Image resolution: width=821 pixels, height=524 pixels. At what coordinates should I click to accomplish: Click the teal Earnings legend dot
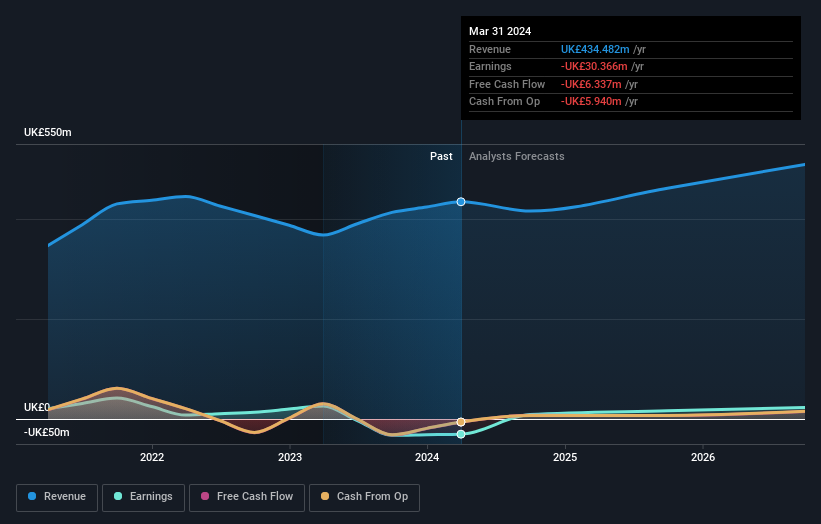[x=118, y=496]
